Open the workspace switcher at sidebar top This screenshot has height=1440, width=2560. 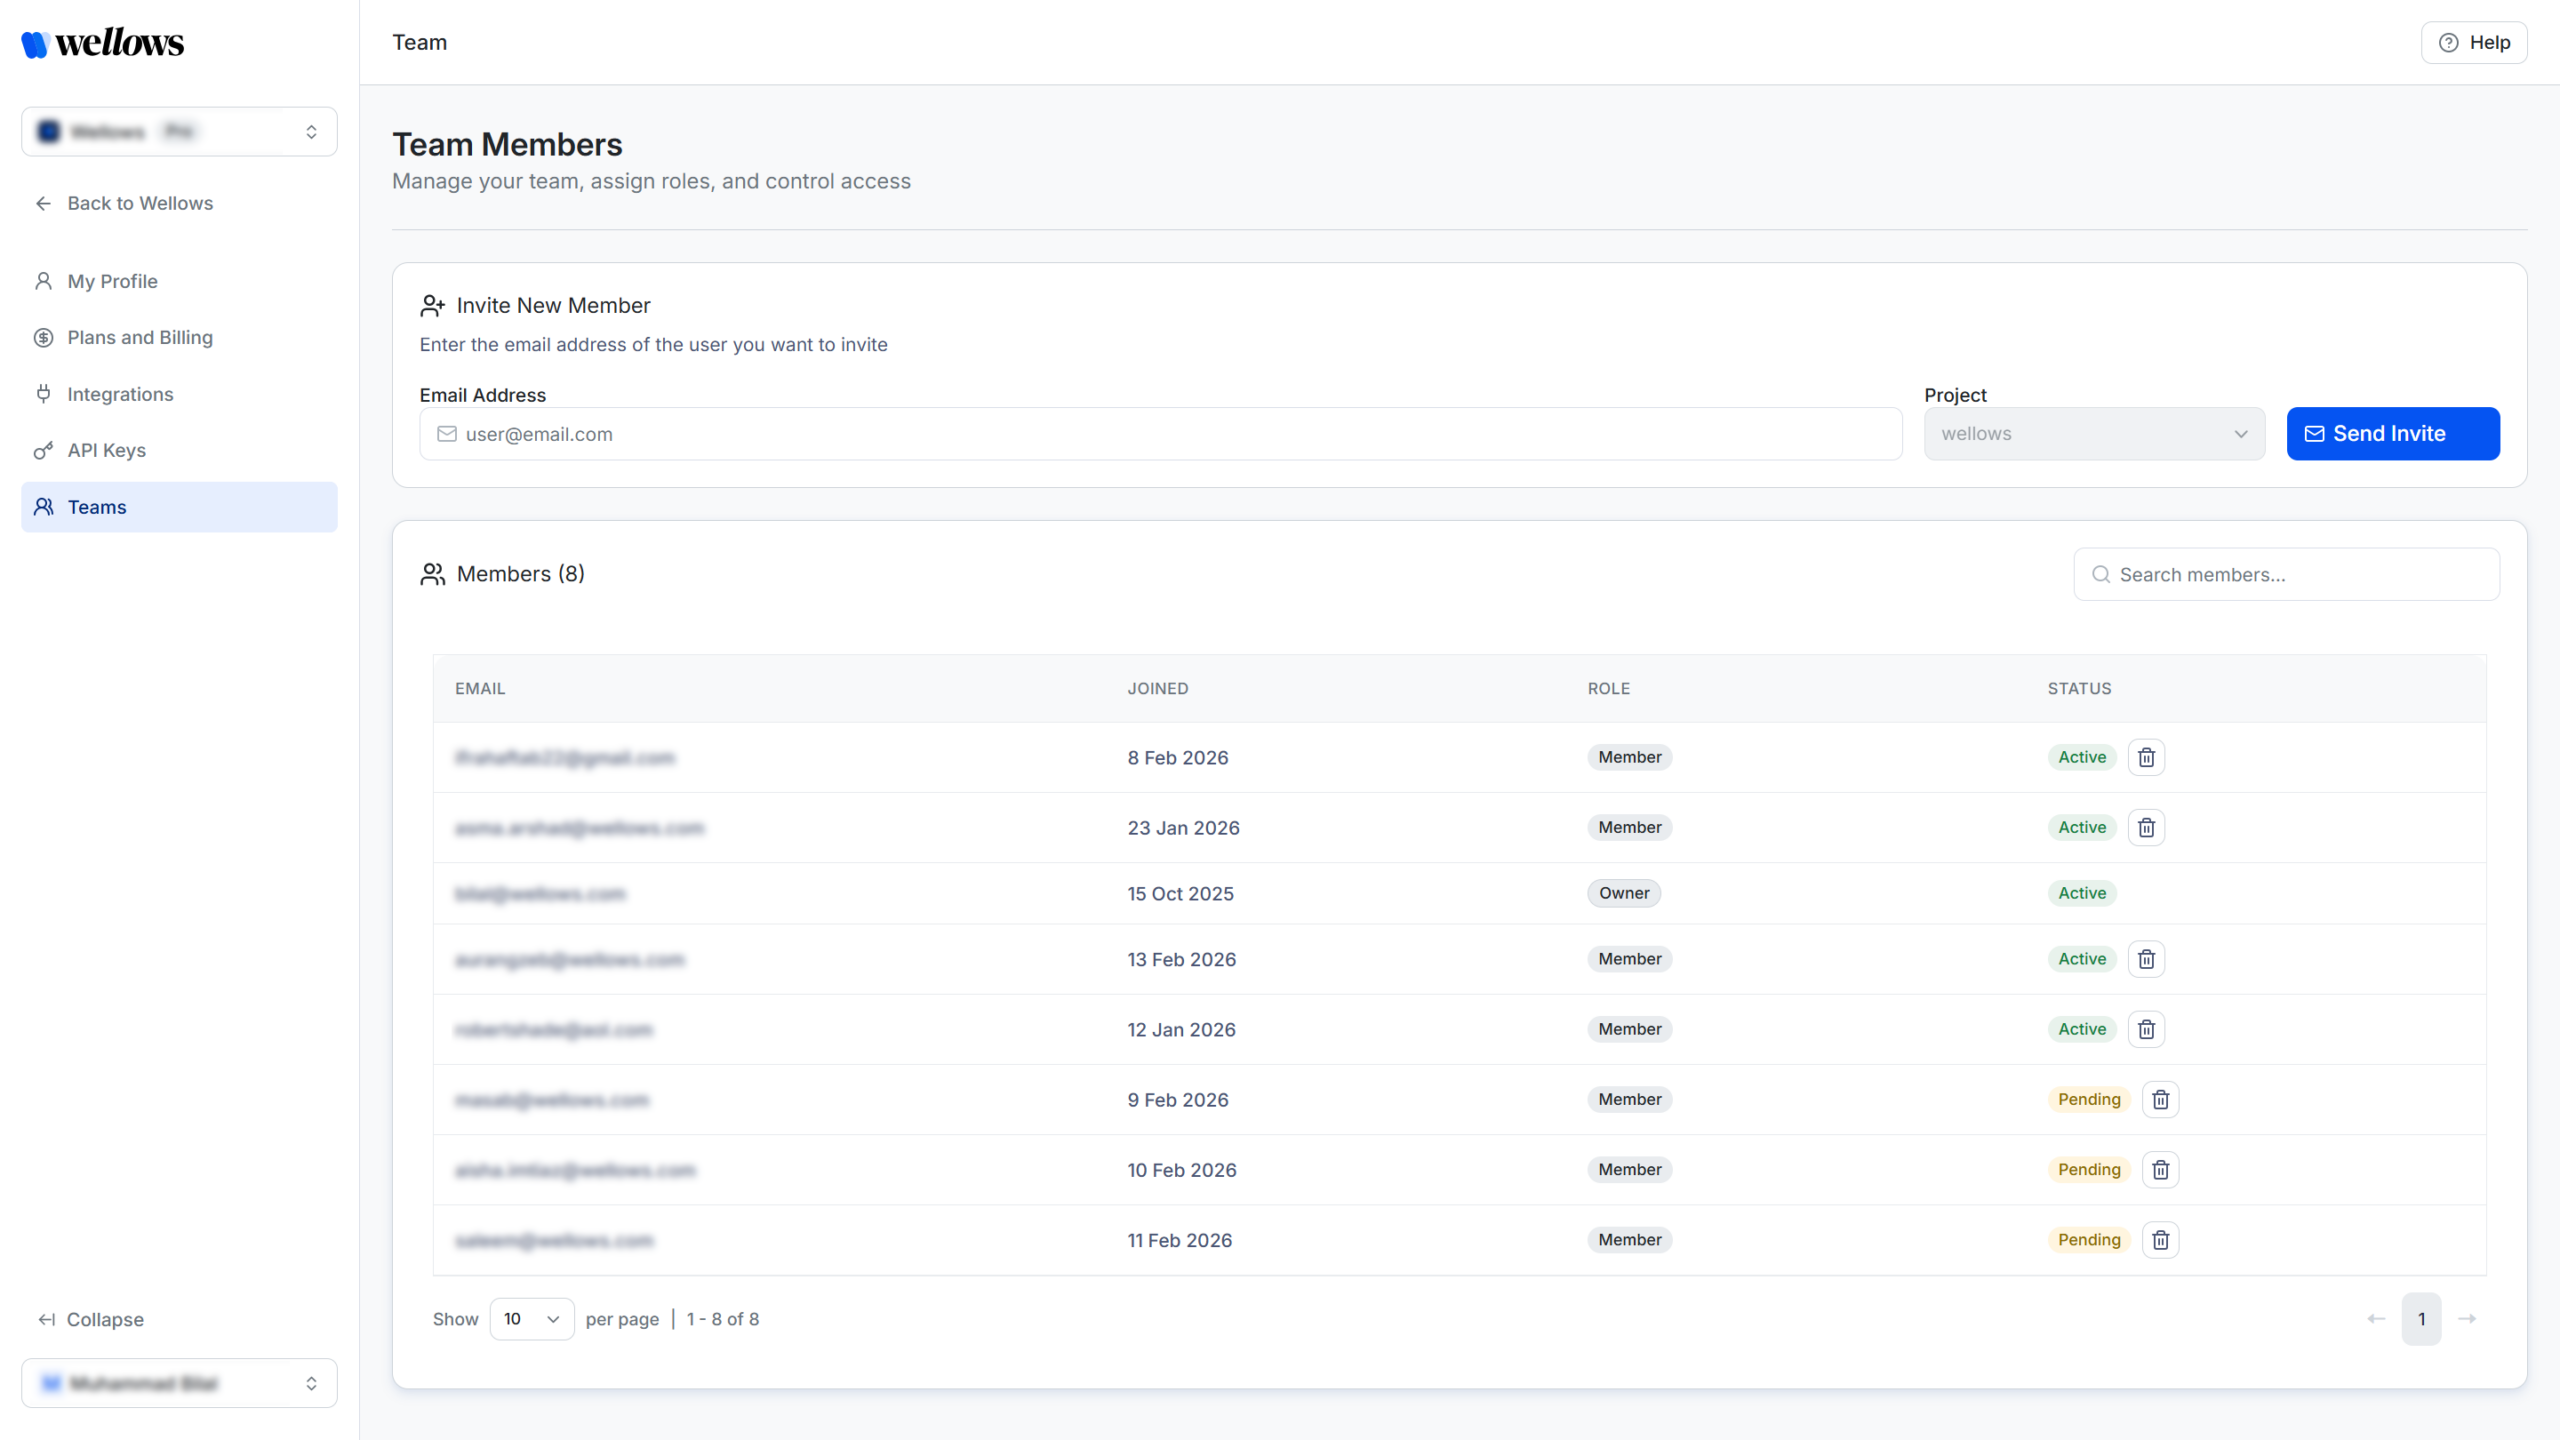click(179, 132)
